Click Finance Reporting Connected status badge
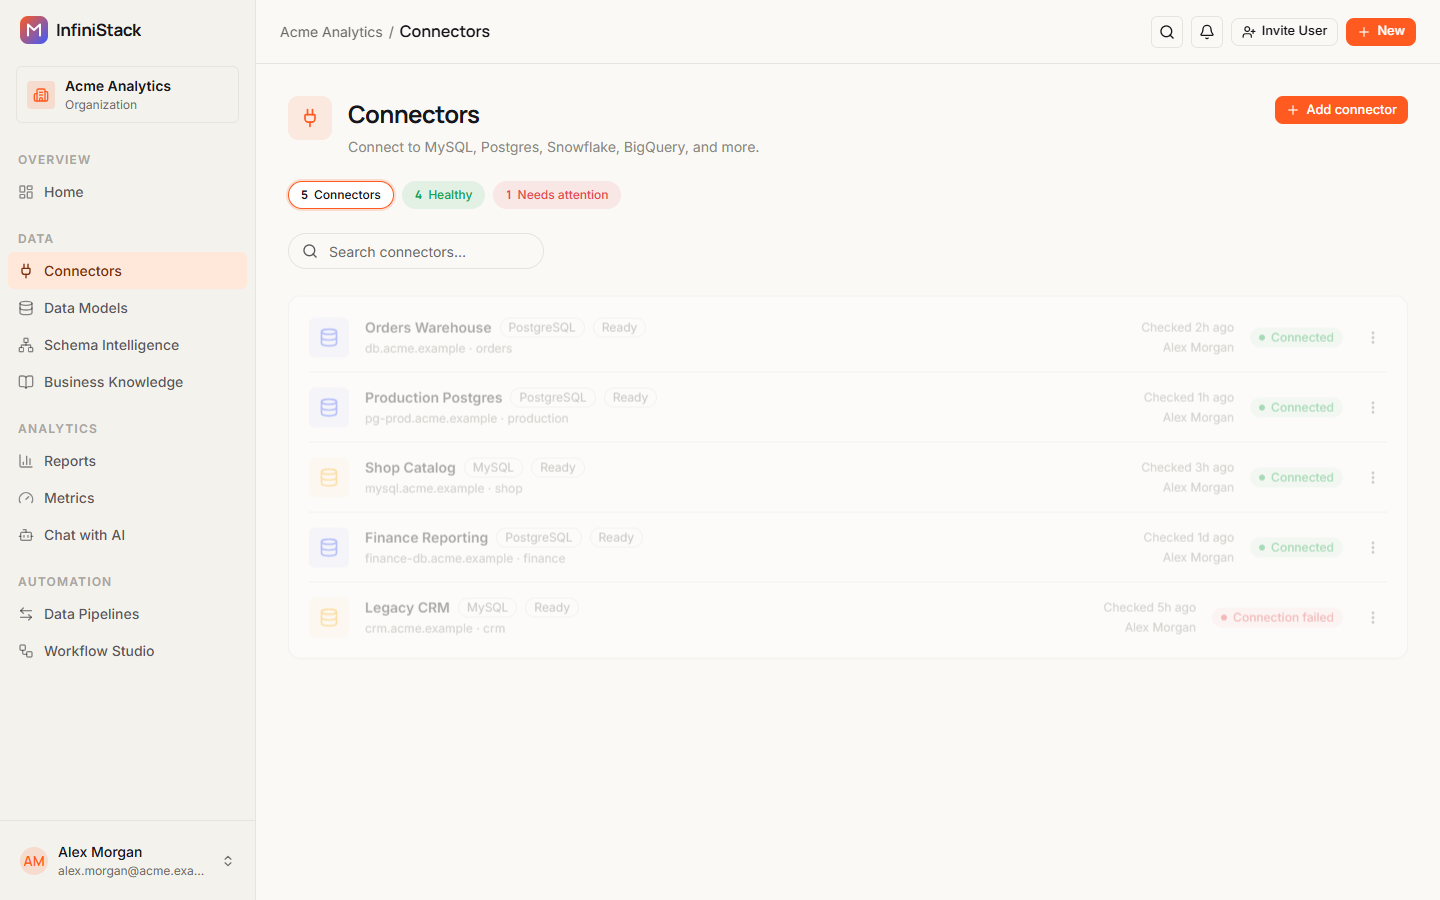This screenshot has height=900, width=1440. point(1296,548)
